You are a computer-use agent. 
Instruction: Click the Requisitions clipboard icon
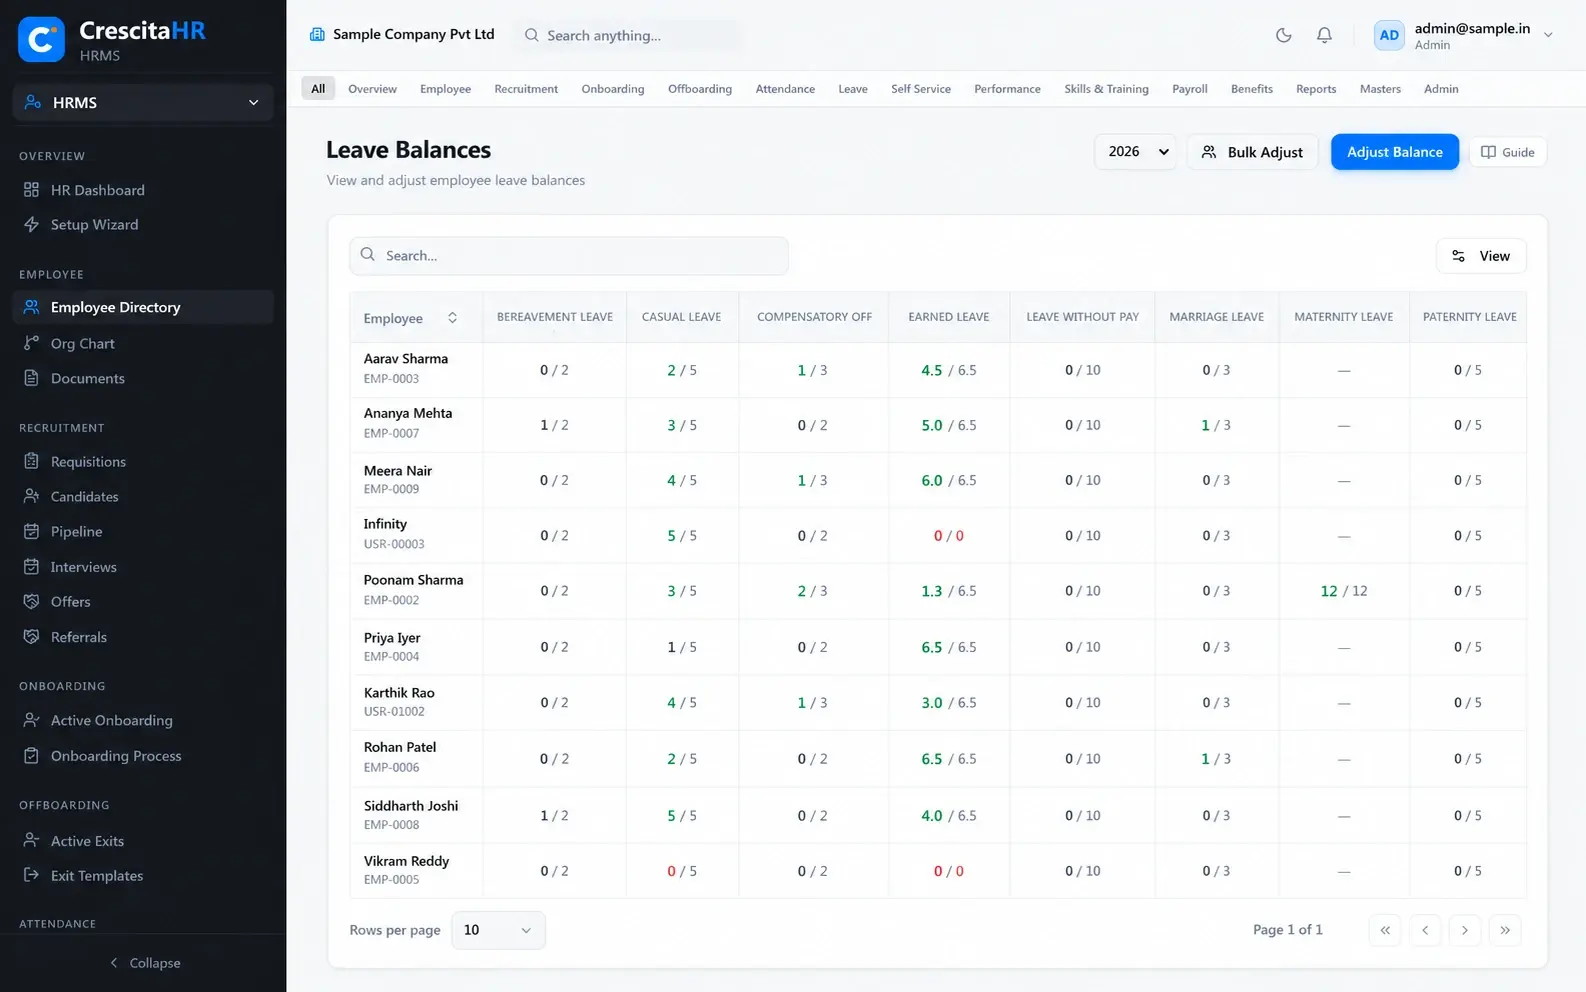coord(31,461)
